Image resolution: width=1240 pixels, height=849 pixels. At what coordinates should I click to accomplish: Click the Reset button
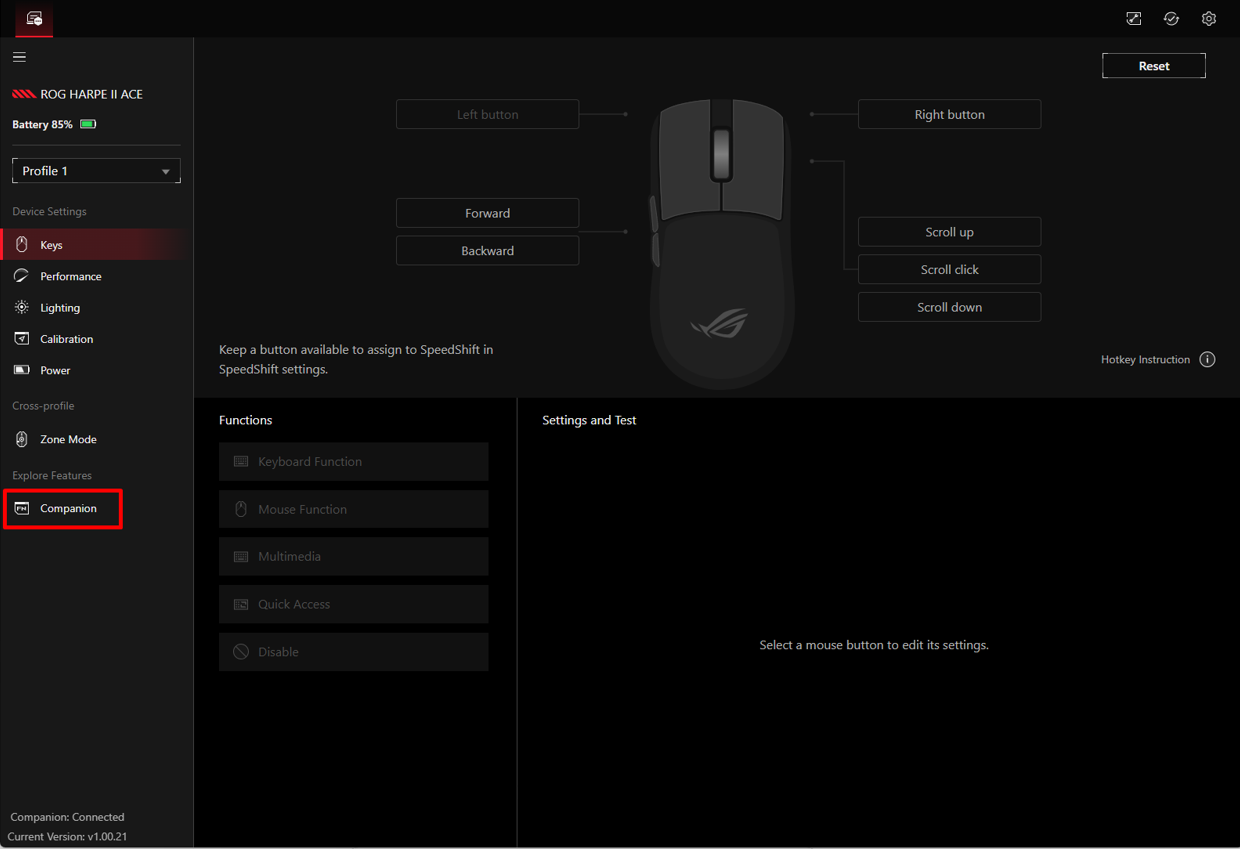click(x=1154, y=66)
